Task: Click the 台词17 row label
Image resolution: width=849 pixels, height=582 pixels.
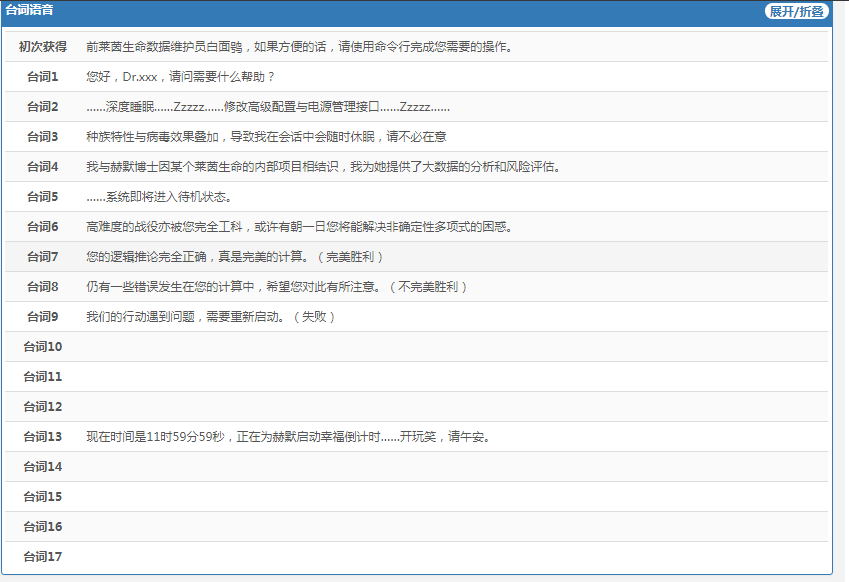Action: [43, 557]
